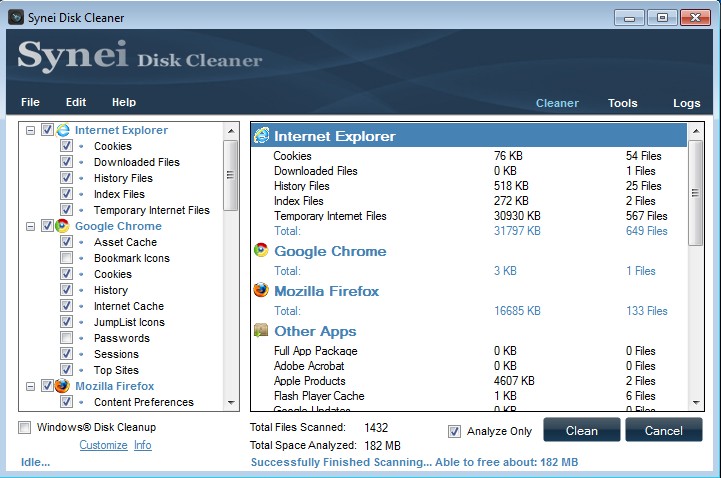Enable Windows Disk Cleanup checkbox
Viewport: 721px width, 478px height.
click(x=25, y=428)
